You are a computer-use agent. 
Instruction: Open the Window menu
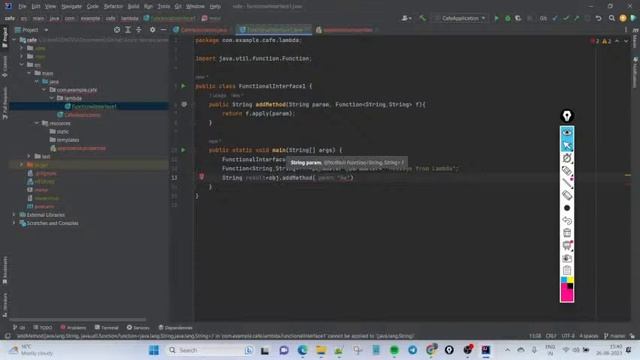click(x=195, y=7)
